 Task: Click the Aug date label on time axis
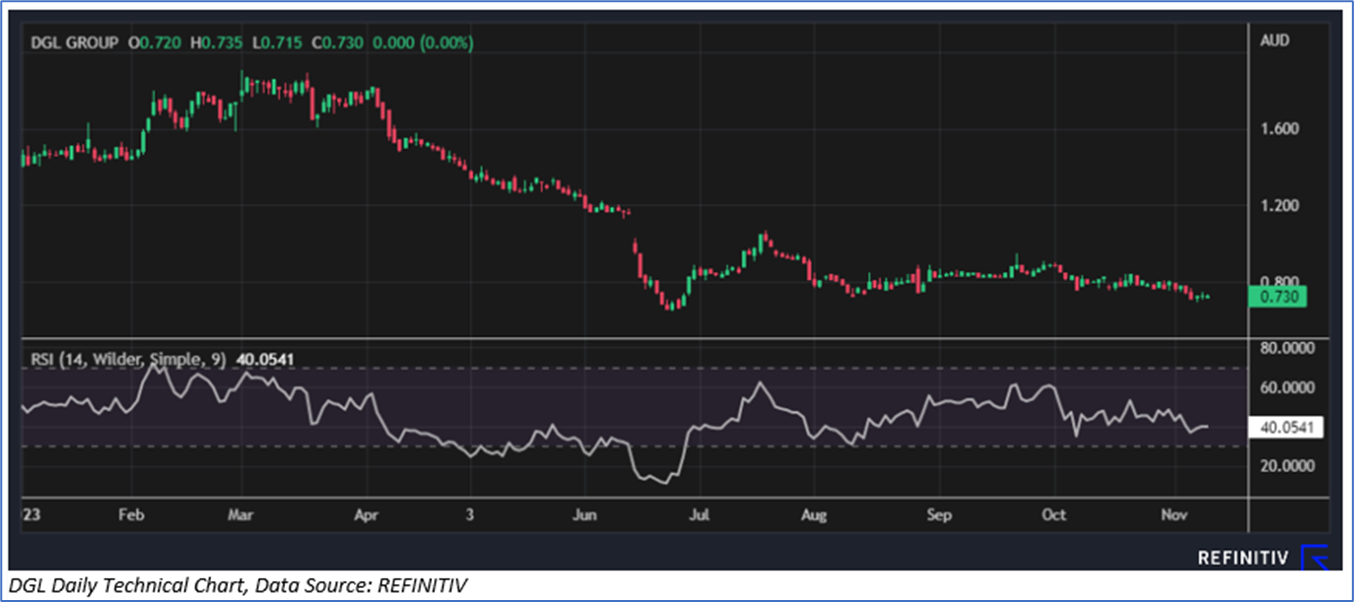tap(814, 515)
